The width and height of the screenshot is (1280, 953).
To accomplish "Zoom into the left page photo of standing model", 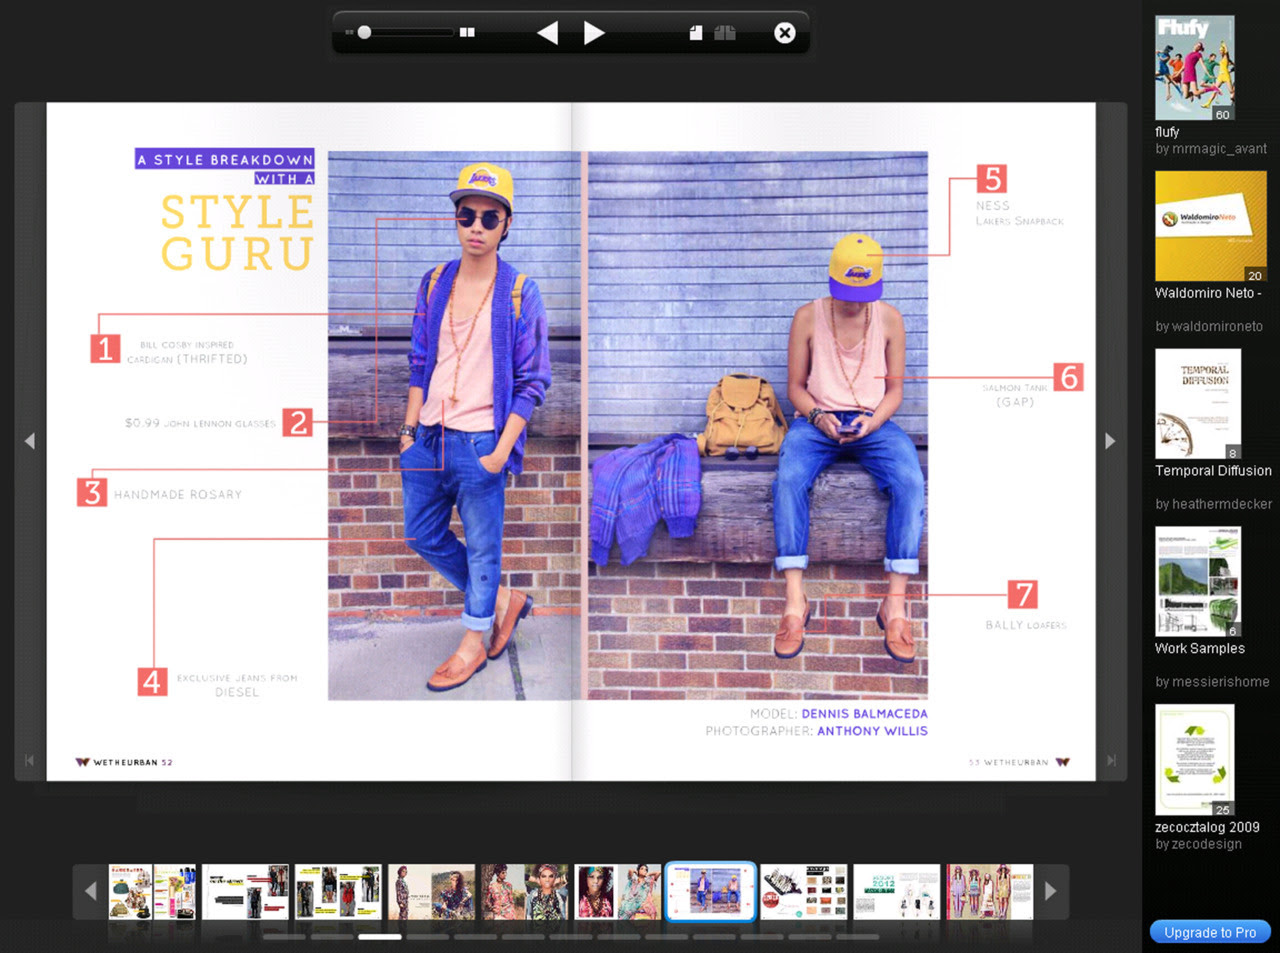I will [454, 425].
